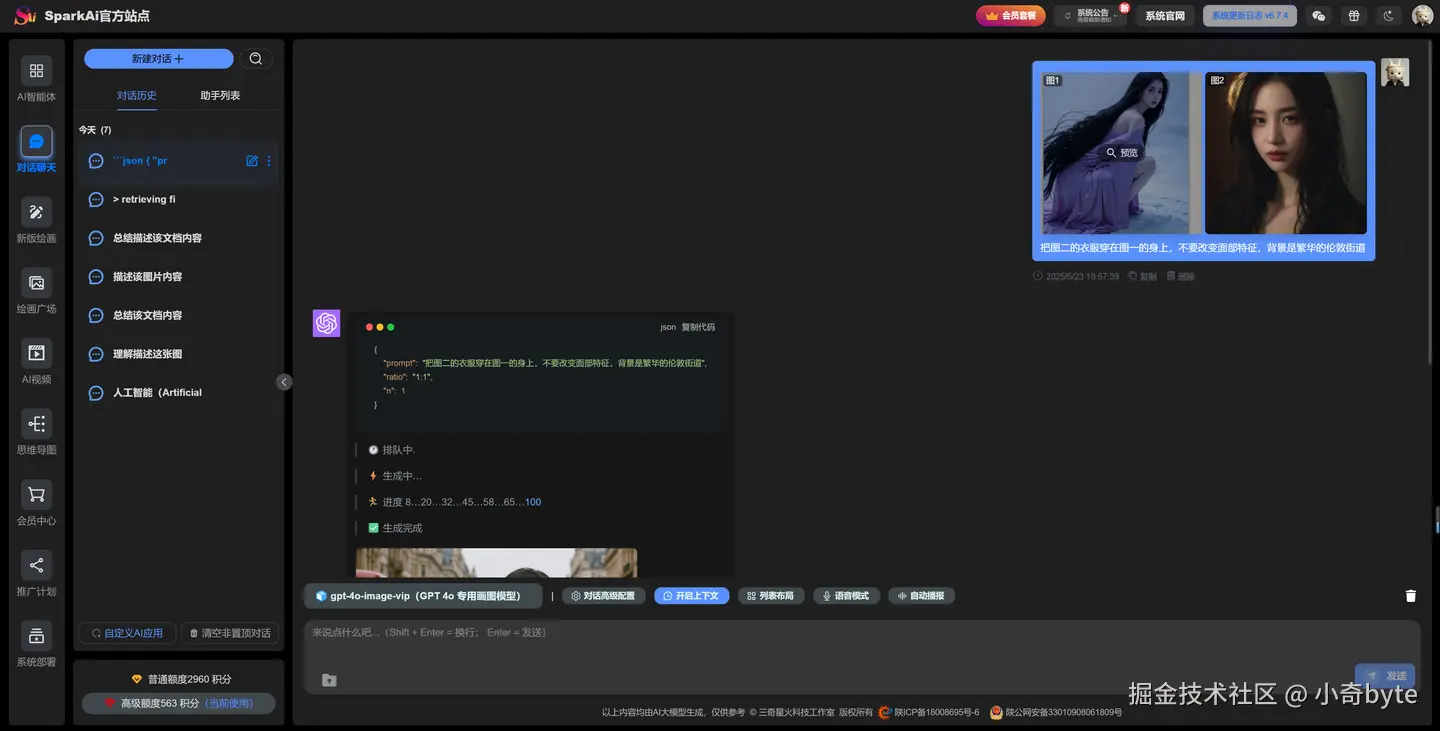Click 复制代码 above the JSON block
The width and height of the screenshot is (1440, 731).
[698, 327]
